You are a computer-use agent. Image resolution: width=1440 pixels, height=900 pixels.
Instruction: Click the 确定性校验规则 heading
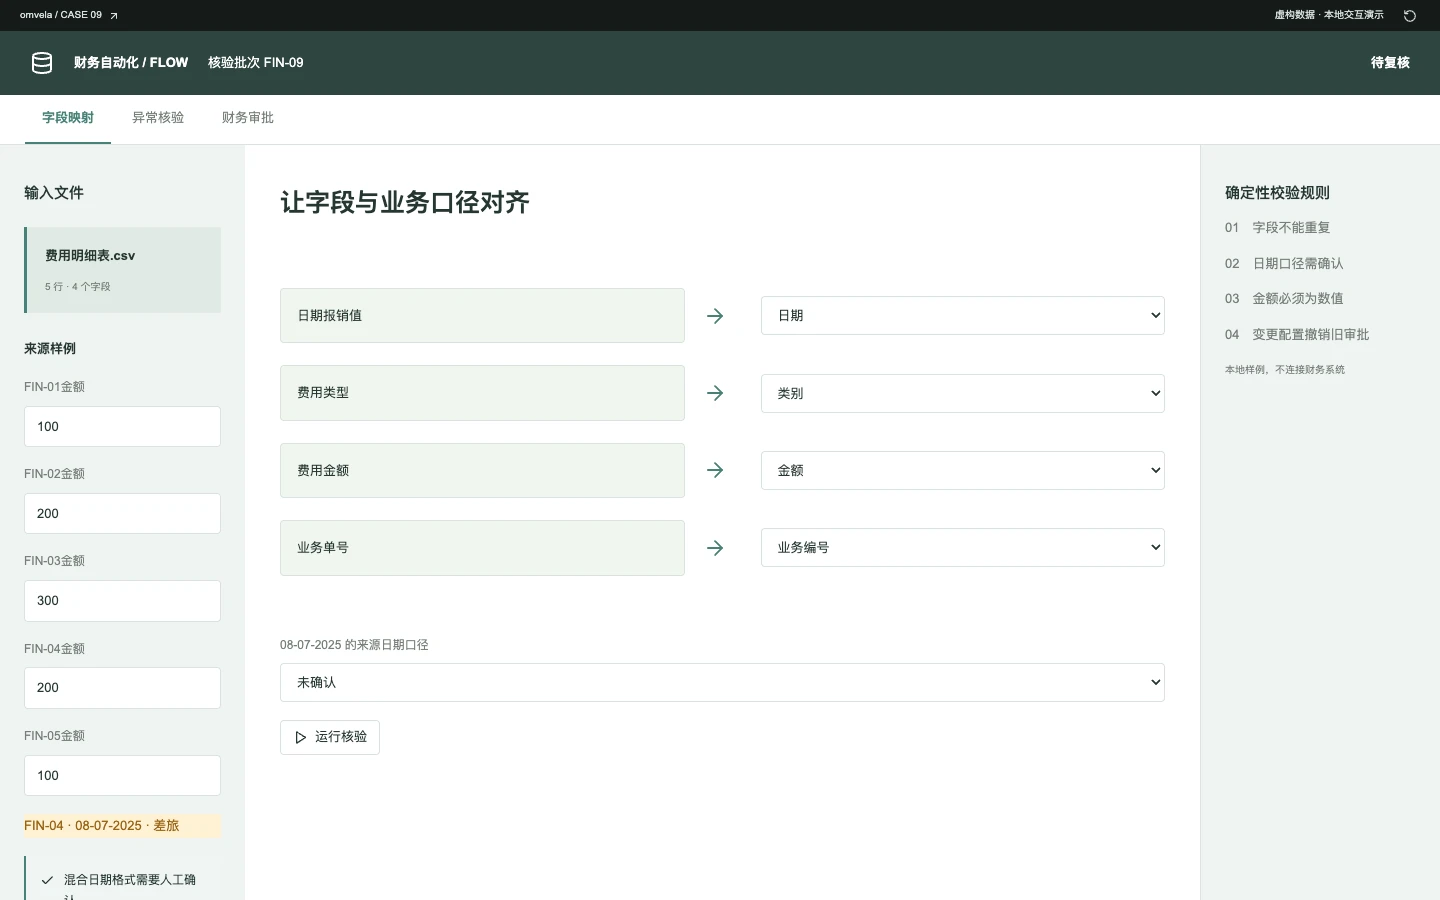(1277, 193)
